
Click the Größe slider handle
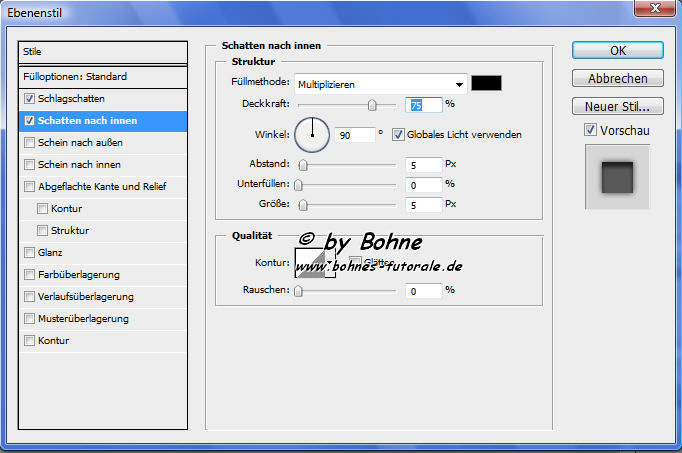click(303, 205)
